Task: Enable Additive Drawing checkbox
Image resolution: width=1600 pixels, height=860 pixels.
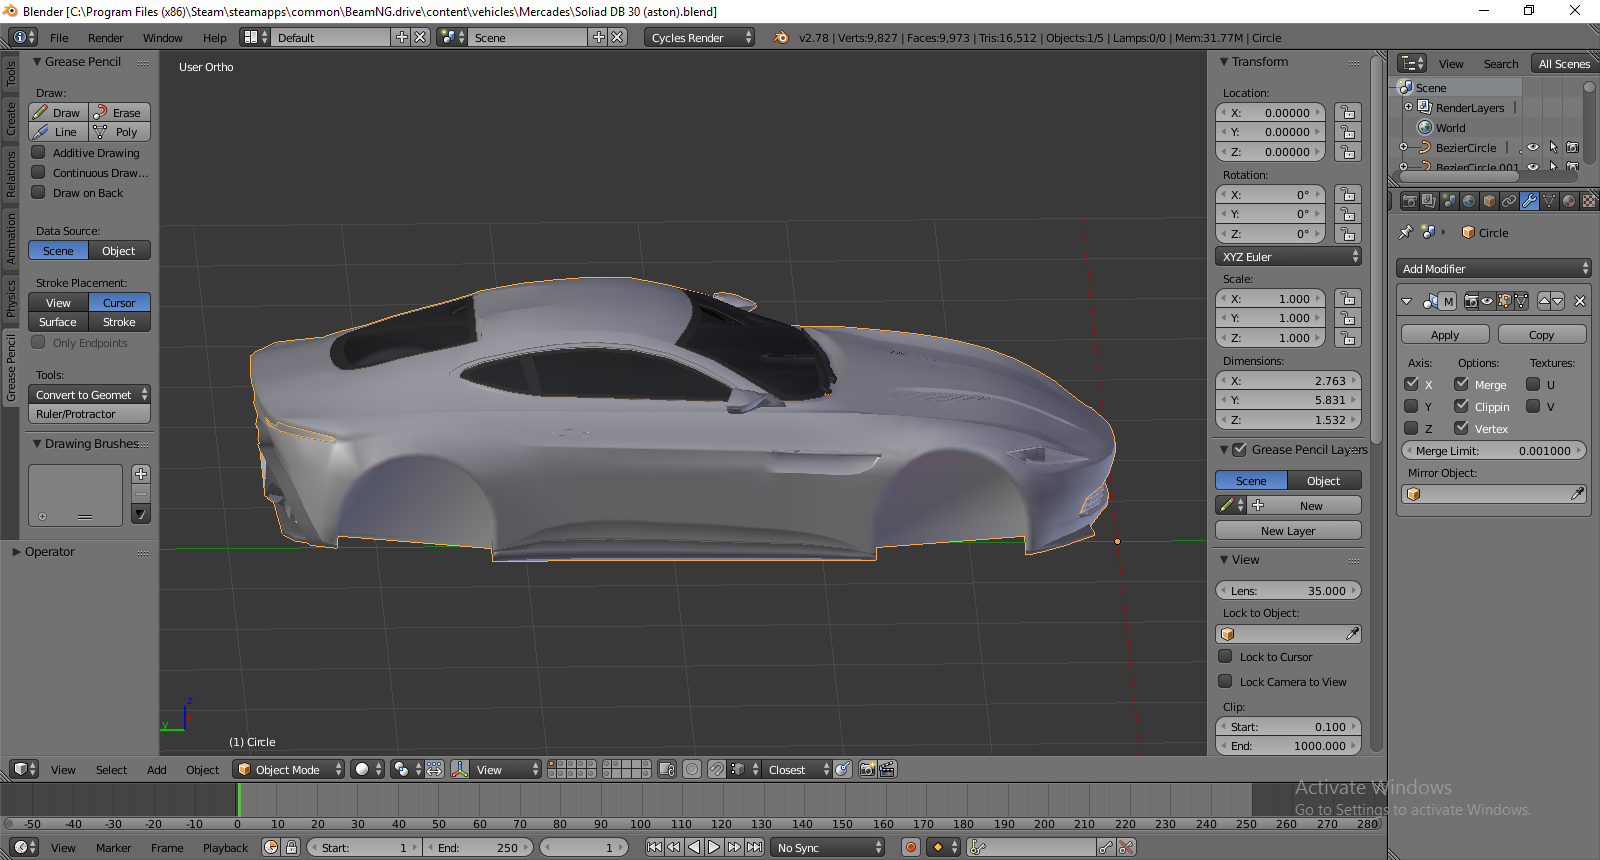Action: (38, 153)
